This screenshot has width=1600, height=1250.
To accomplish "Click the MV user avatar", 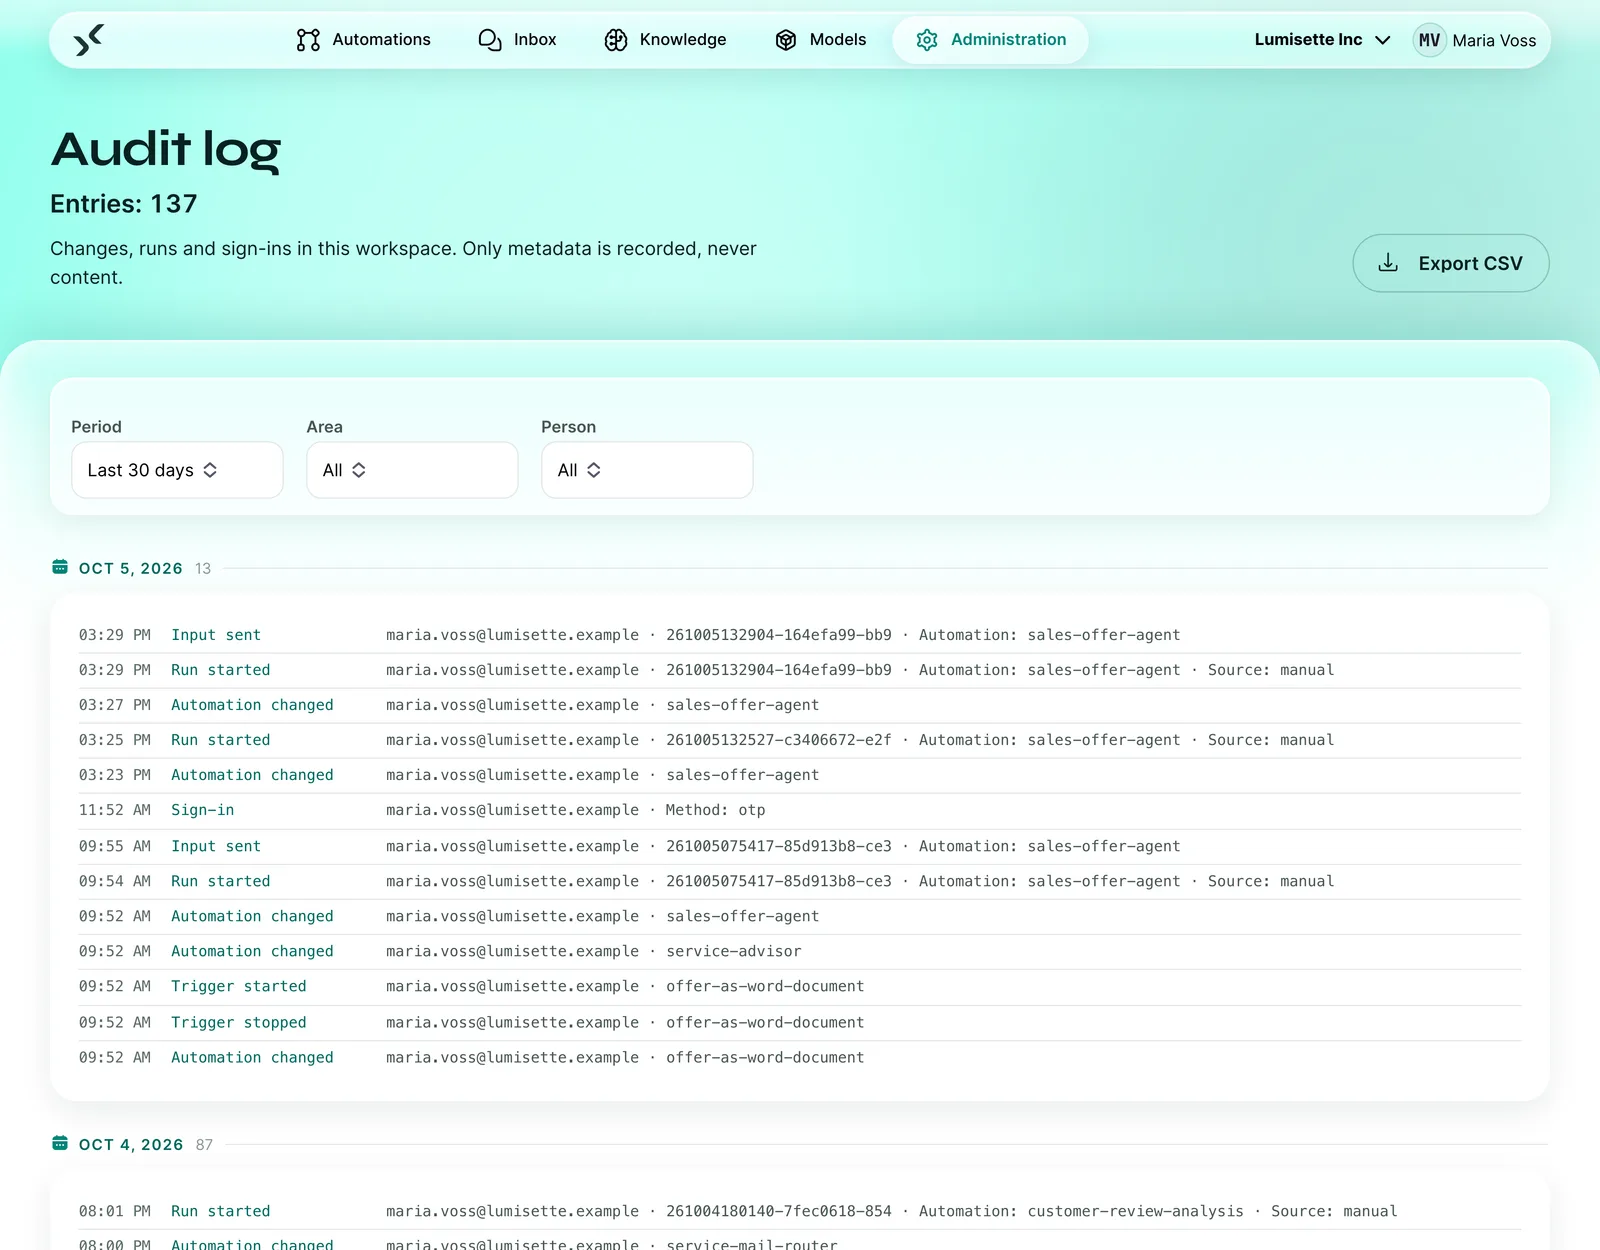I will tap(1430, 40).
